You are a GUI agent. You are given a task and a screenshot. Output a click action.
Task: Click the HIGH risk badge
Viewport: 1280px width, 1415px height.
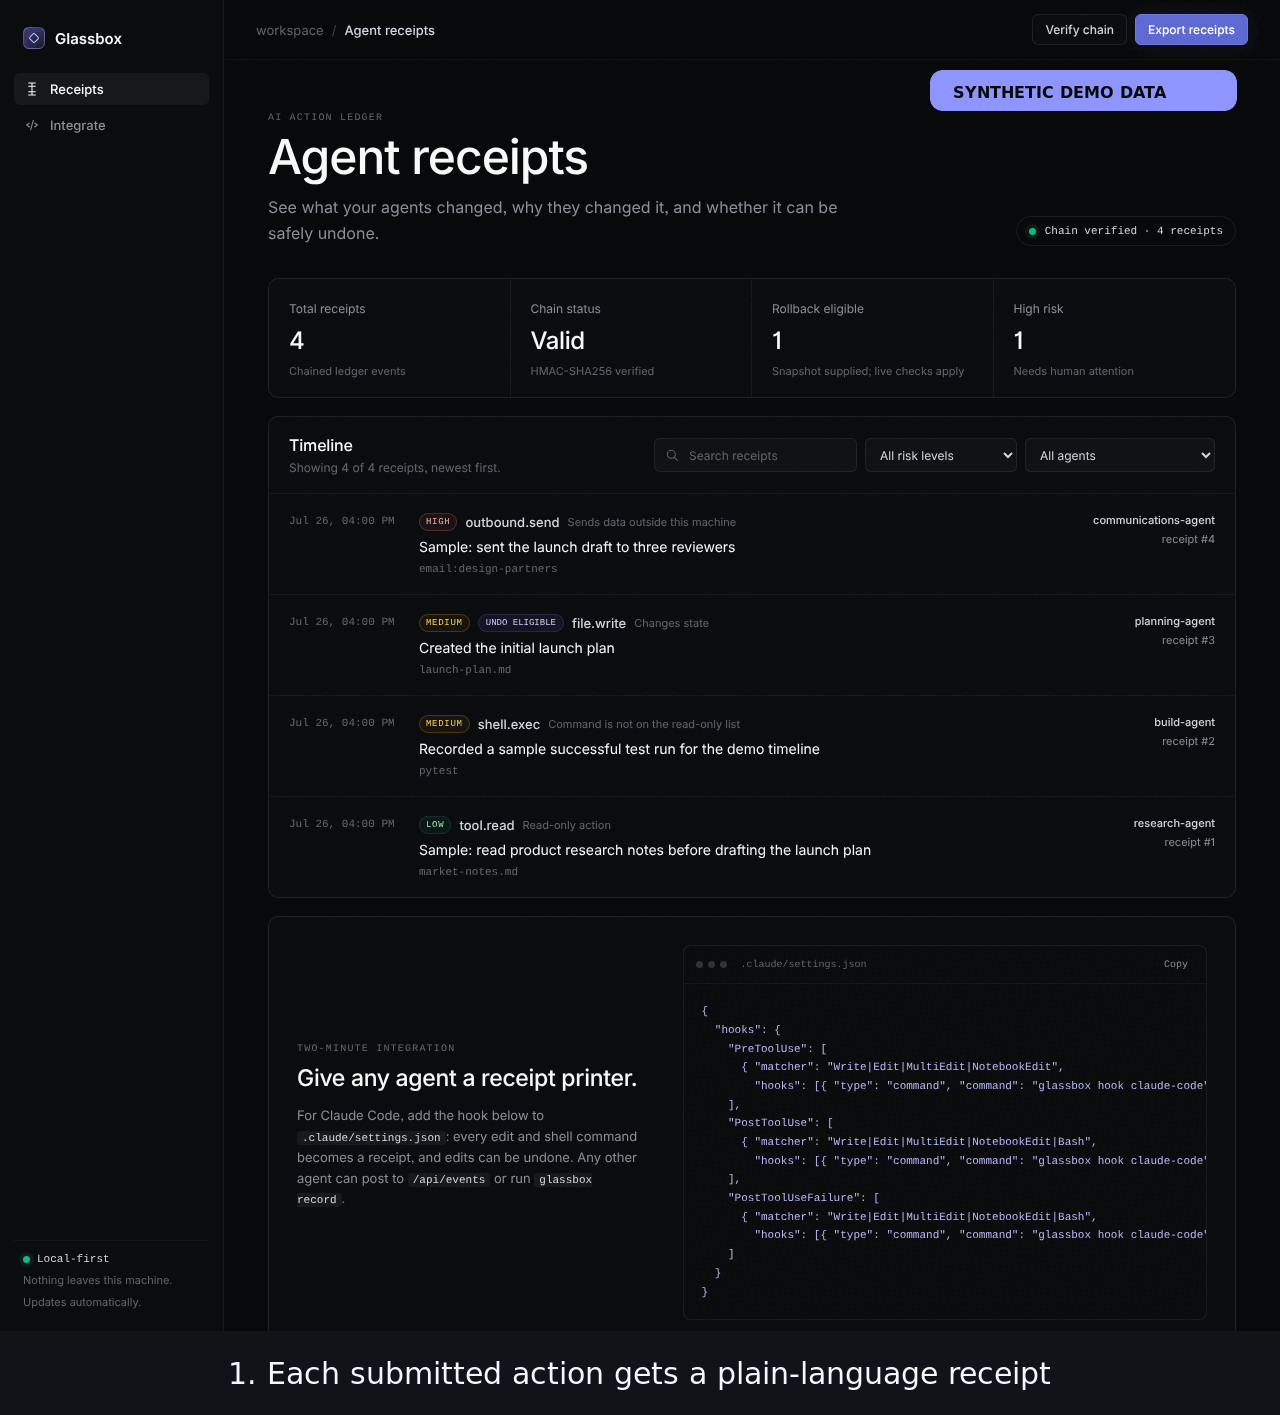point(438,522)
